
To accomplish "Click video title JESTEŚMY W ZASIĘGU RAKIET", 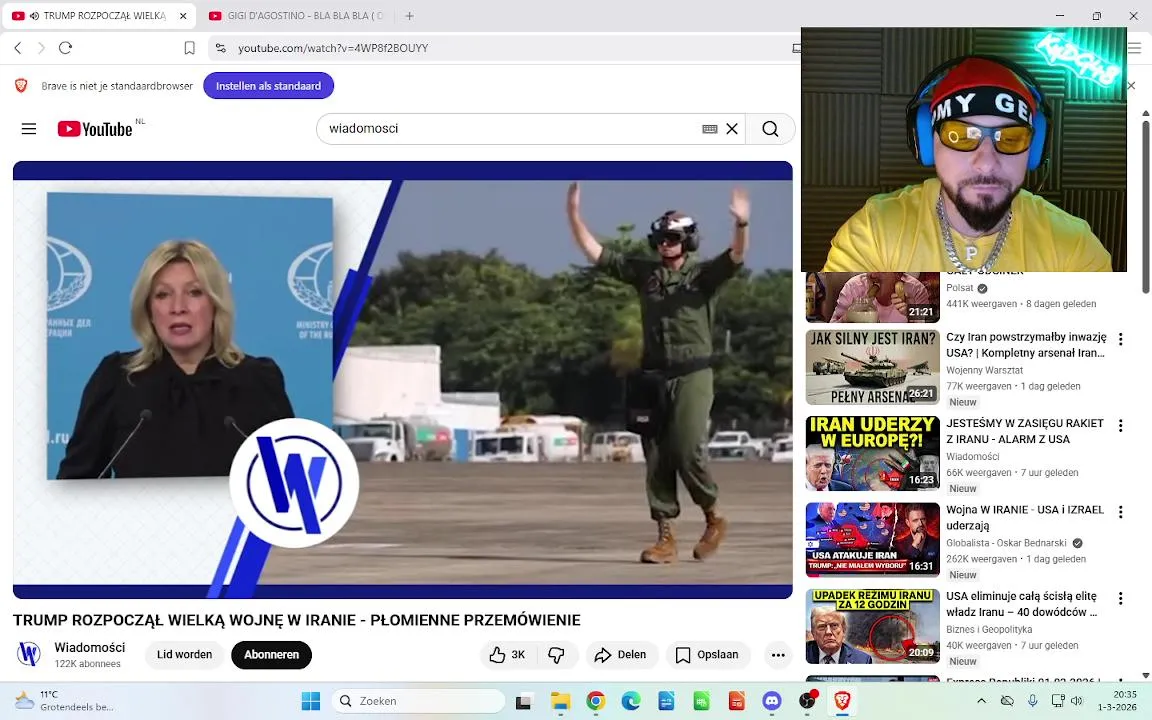I will click(1024, 431).
